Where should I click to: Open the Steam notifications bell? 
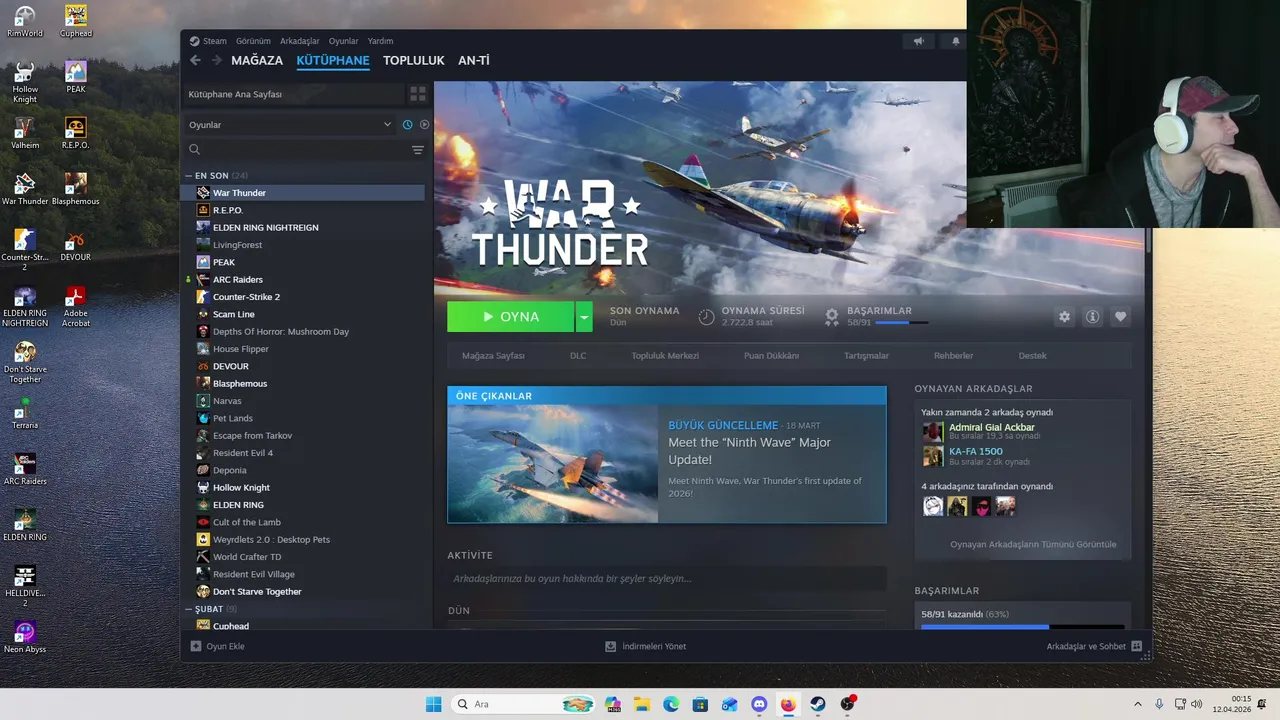[x=955, y=41]
